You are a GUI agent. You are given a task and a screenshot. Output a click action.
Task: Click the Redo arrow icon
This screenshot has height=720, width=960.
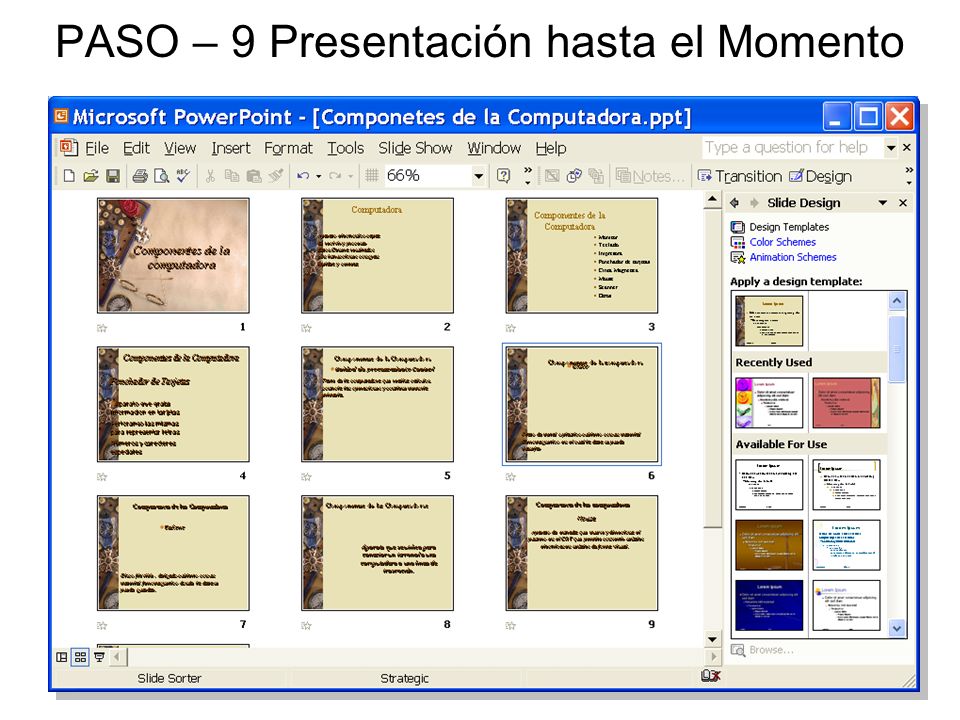pyautogui.click(x=335, y=176)
